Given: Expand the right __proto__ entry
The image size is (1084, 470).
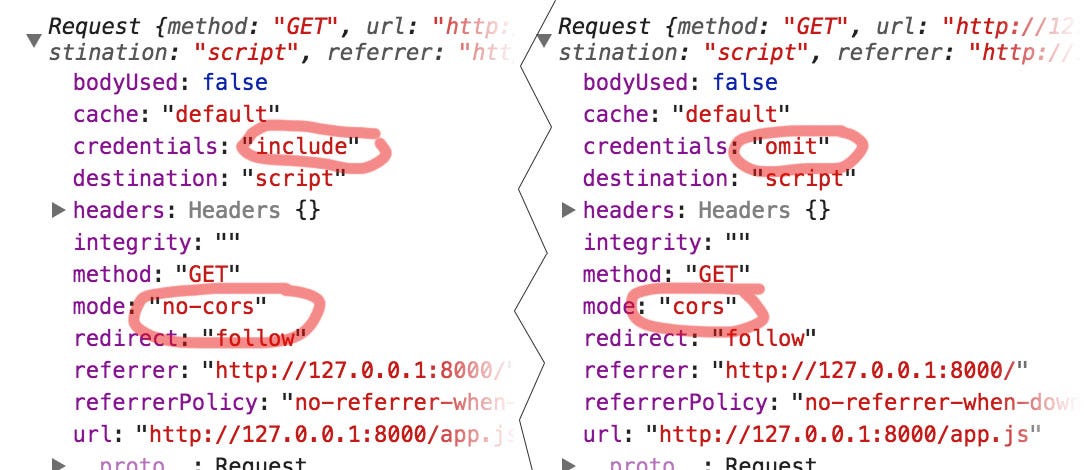Looking at the screenshot, I should point(569,464).
